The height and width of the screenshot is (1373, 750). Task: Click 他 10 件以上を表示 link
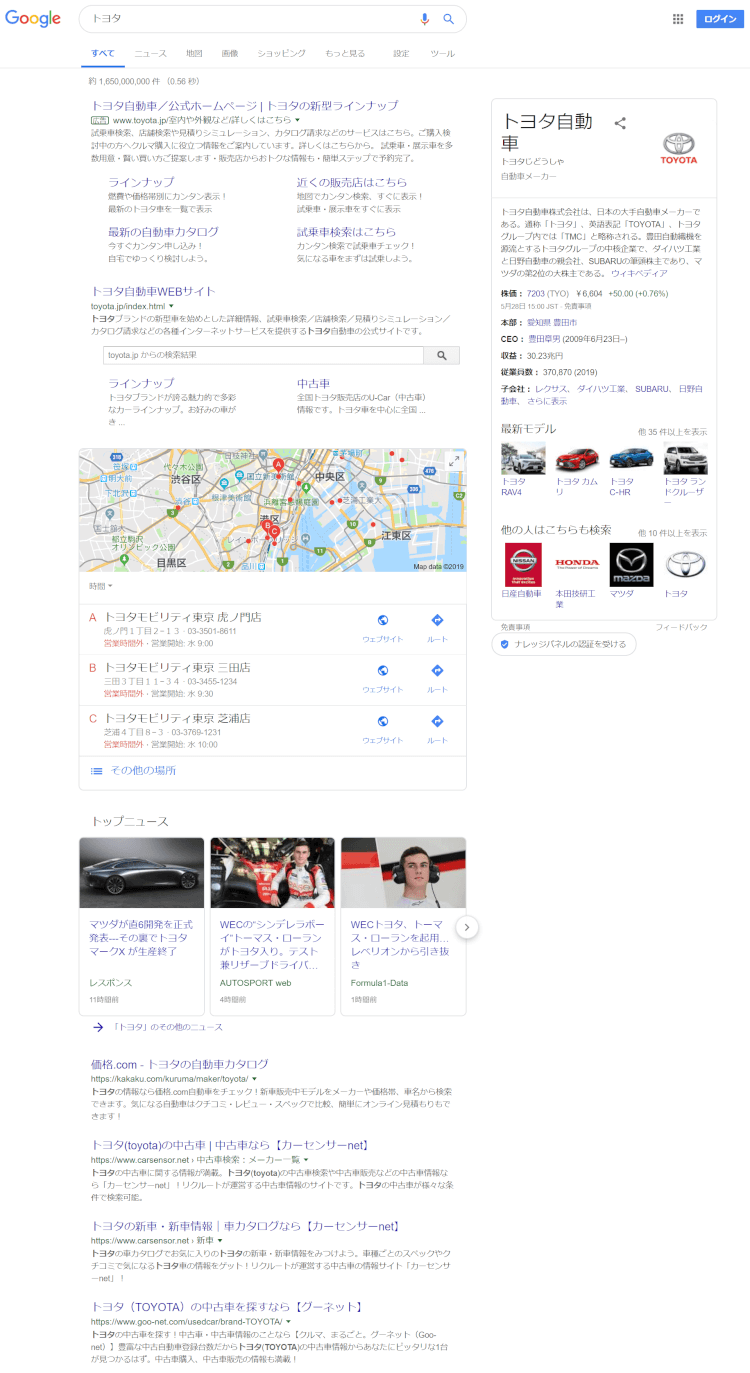pyautogui.click(x=672, y=533)
